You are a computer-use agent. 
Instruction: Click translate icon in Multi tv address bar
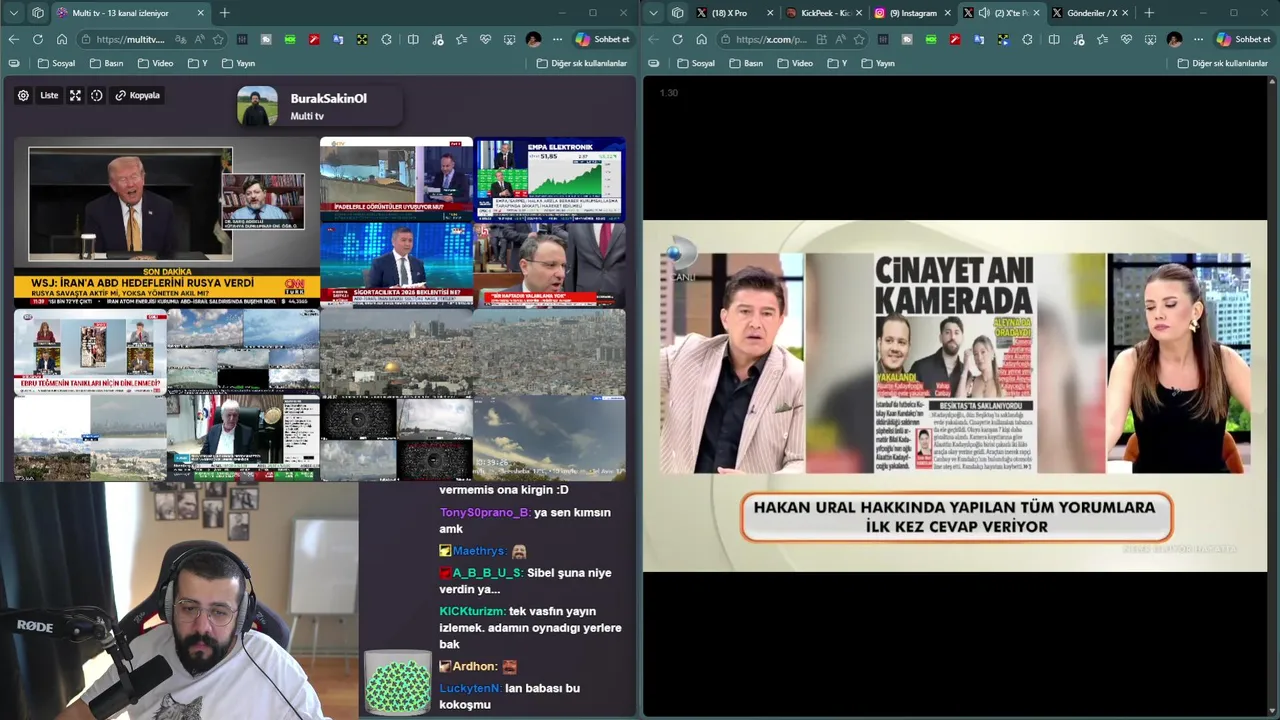click(180, 39)
